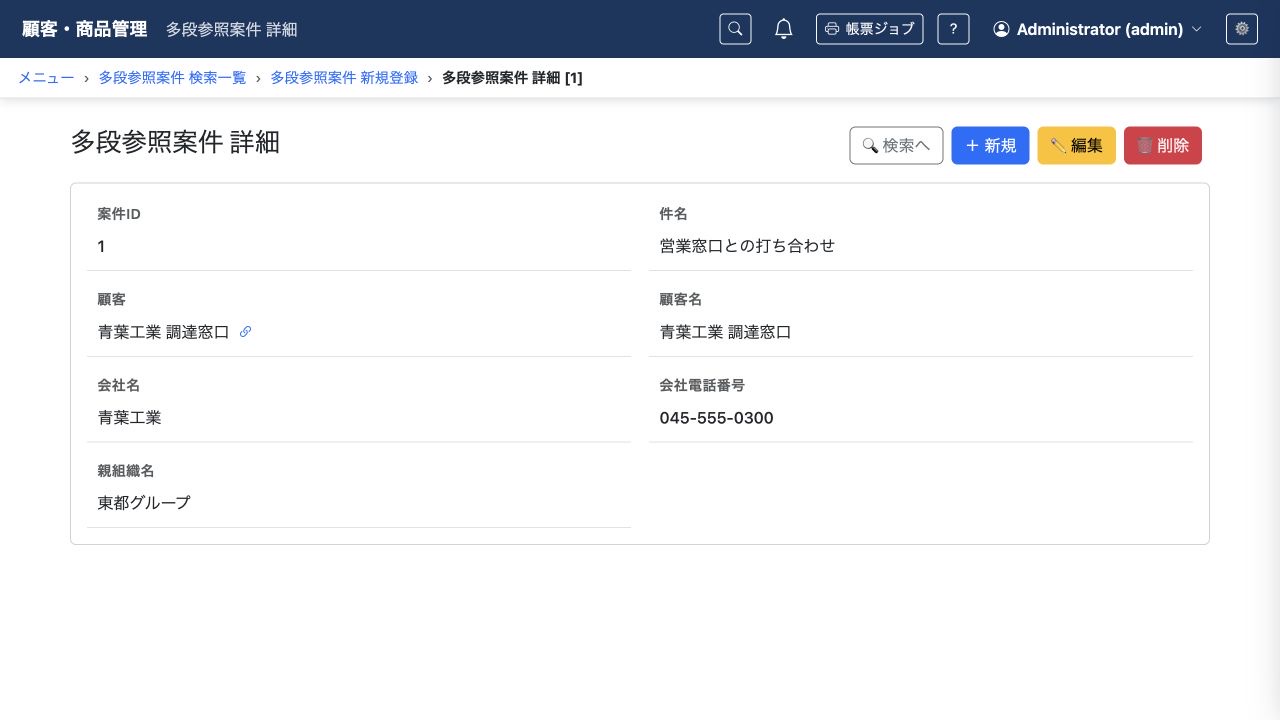The height and width of the screenshot is (720, 1280).
Task: Open the search magnifier icon in header
Action: click(735, 29)
